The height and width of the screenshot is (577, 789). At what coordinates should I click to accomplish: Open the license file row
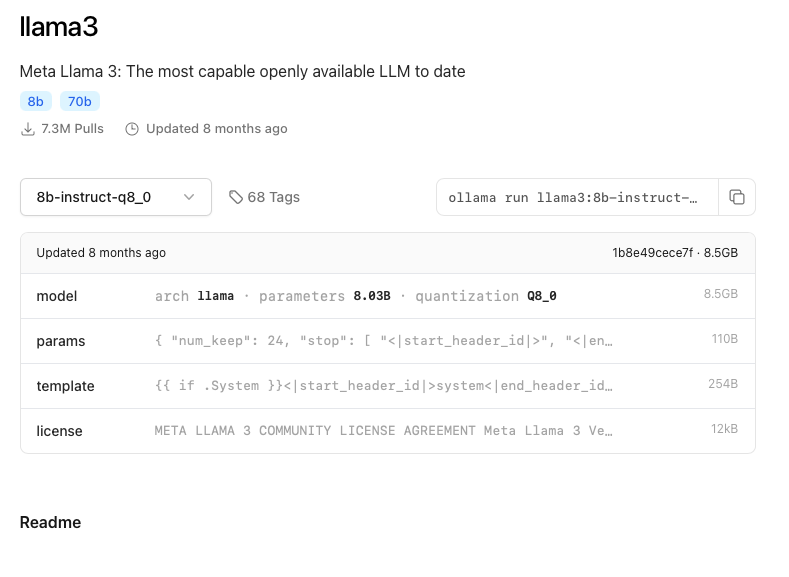click(387, 431)
